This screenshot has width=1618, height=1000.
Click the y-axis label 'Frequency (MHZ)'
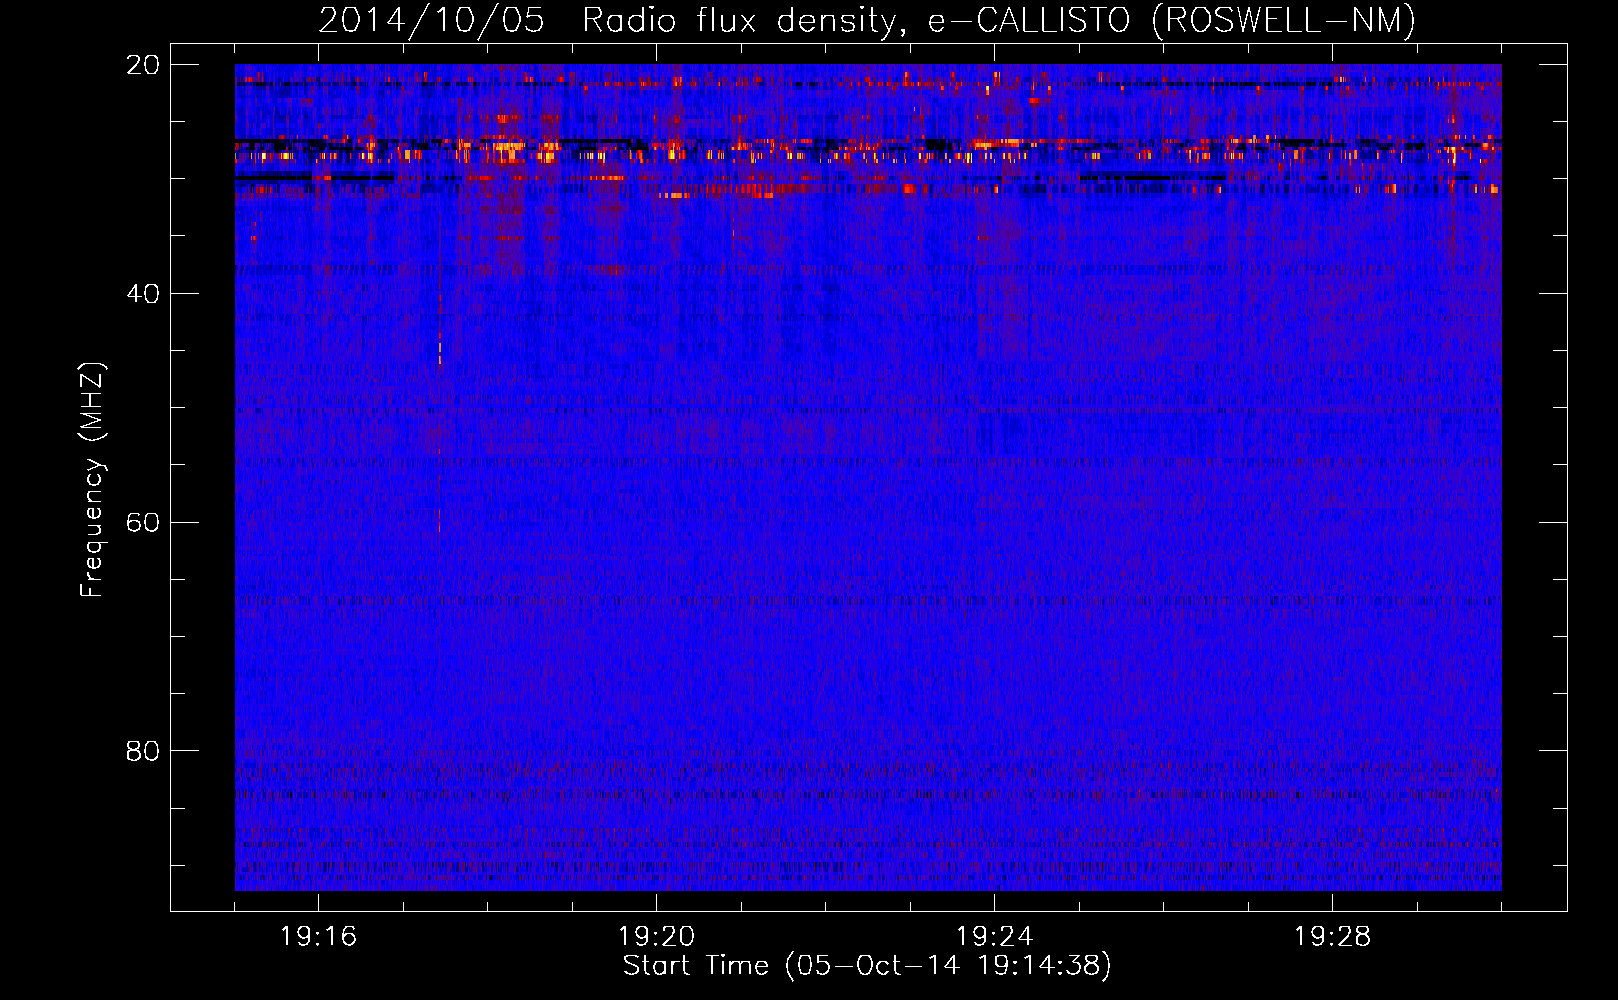pos(92,480)
